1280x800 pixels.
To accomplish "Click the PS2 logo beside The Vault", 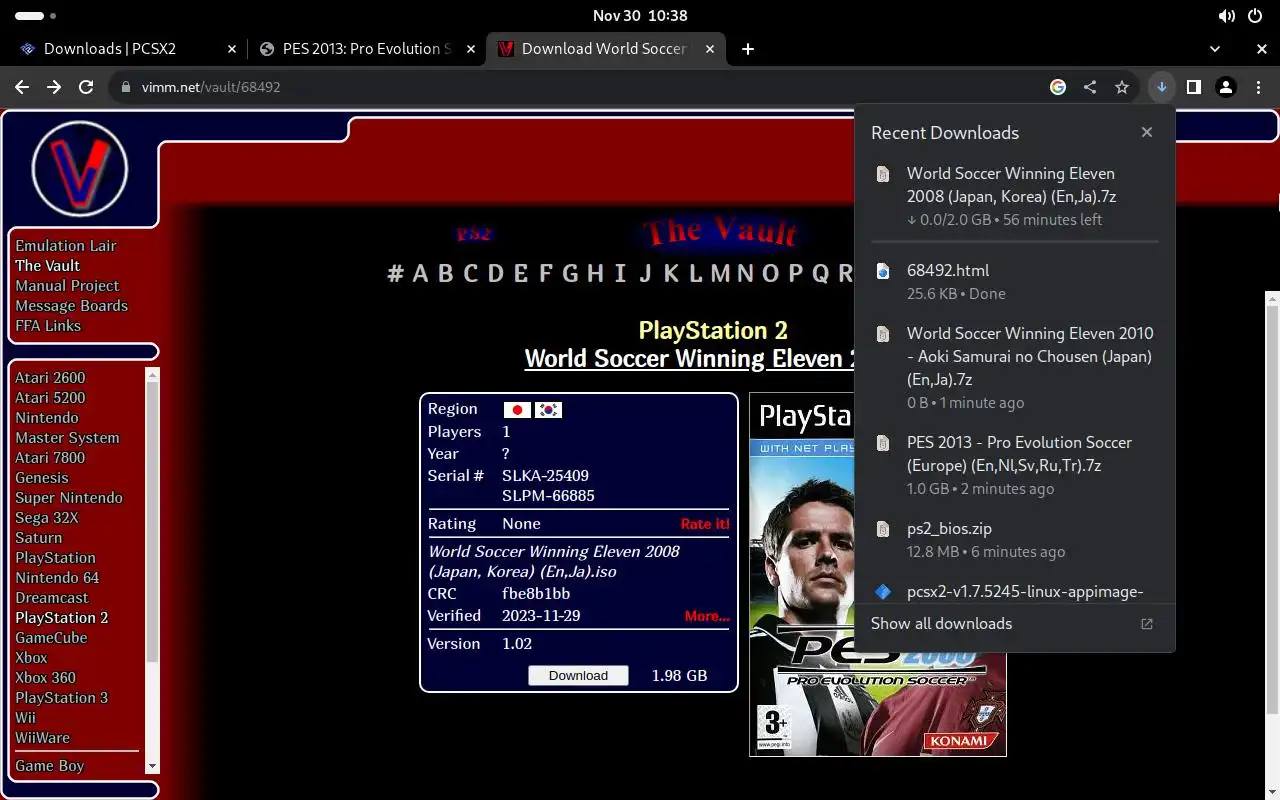I will click(474, 234).
